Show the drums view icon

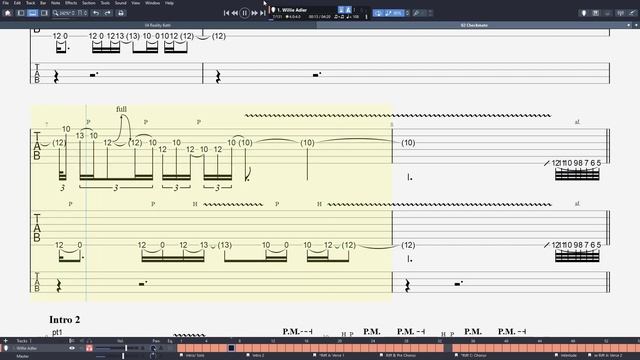pyautogui.click(x=607, y=13)
